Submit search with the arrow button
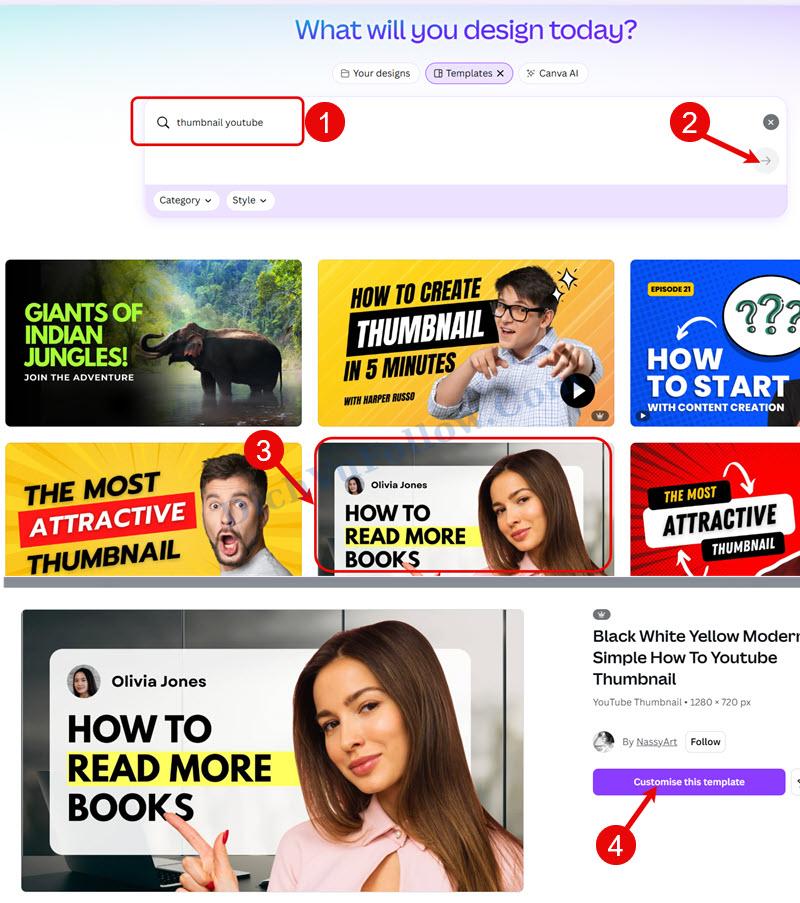This screenshot has width=800, height=903. point(766,161)
